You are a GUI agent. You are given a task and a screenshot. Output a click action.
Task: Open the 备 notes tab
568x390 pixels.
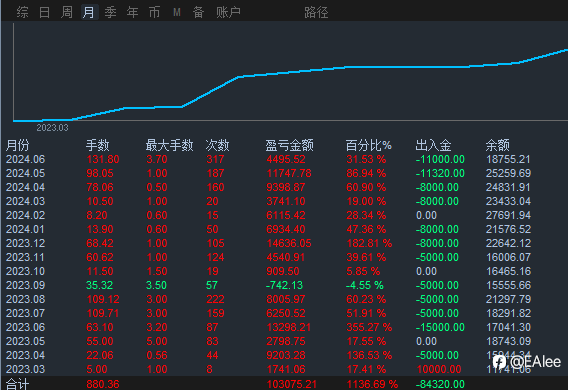(198, 12)
